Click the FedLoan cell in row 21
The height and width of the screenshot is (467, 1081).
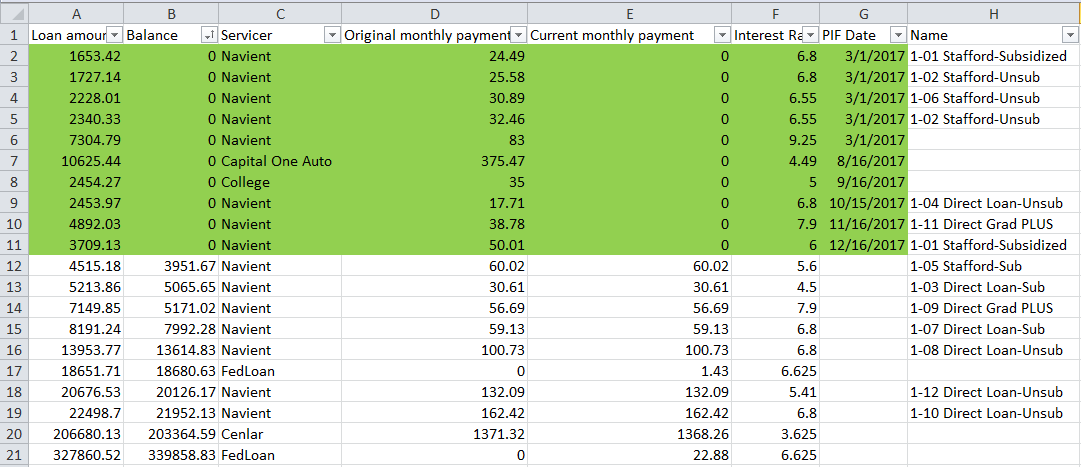pos(280,455)
